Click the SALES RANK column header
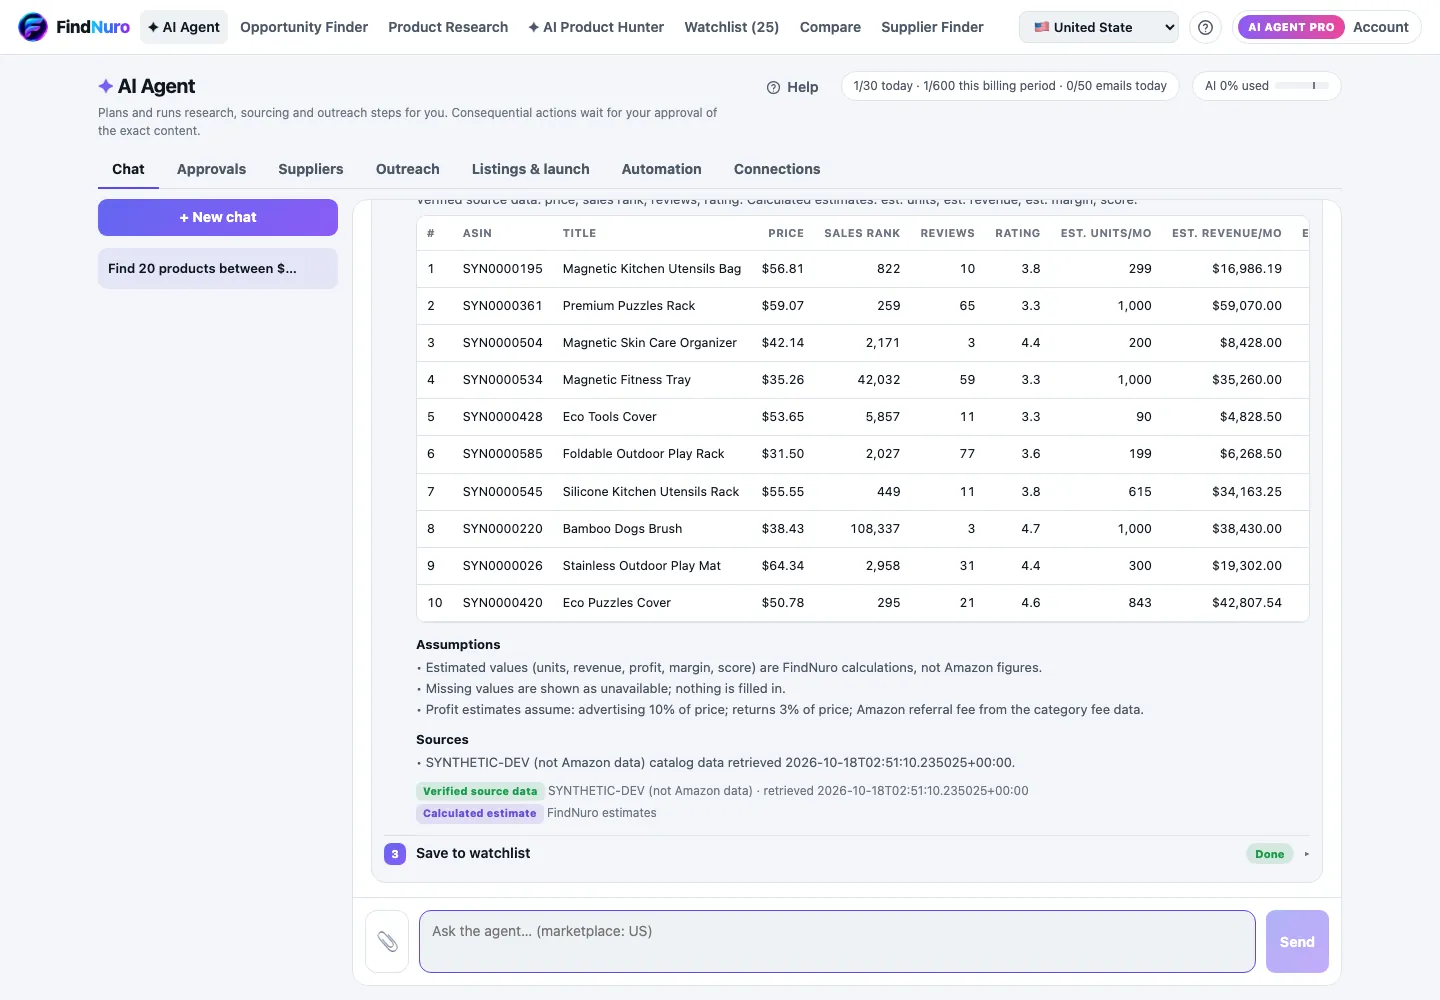Viewport: 1440px width, 1000px height. [862, 233]
